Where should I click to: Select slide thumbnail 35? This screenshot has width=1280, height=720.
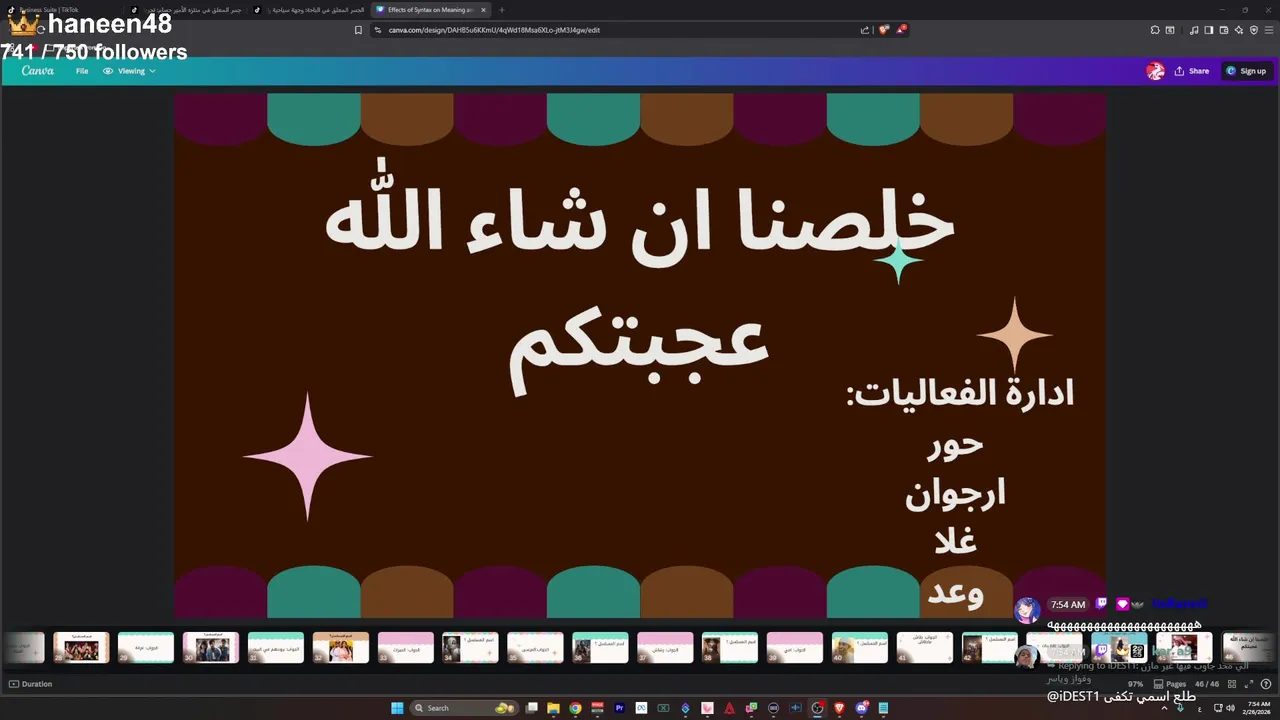point(535,648)
